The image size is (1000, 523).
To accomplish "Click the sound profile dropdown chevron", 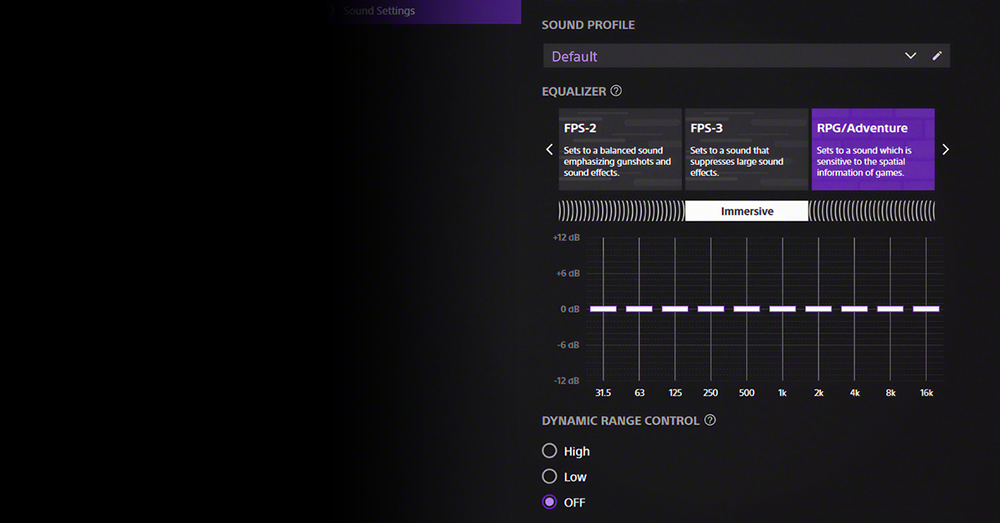I will [910, 56].
